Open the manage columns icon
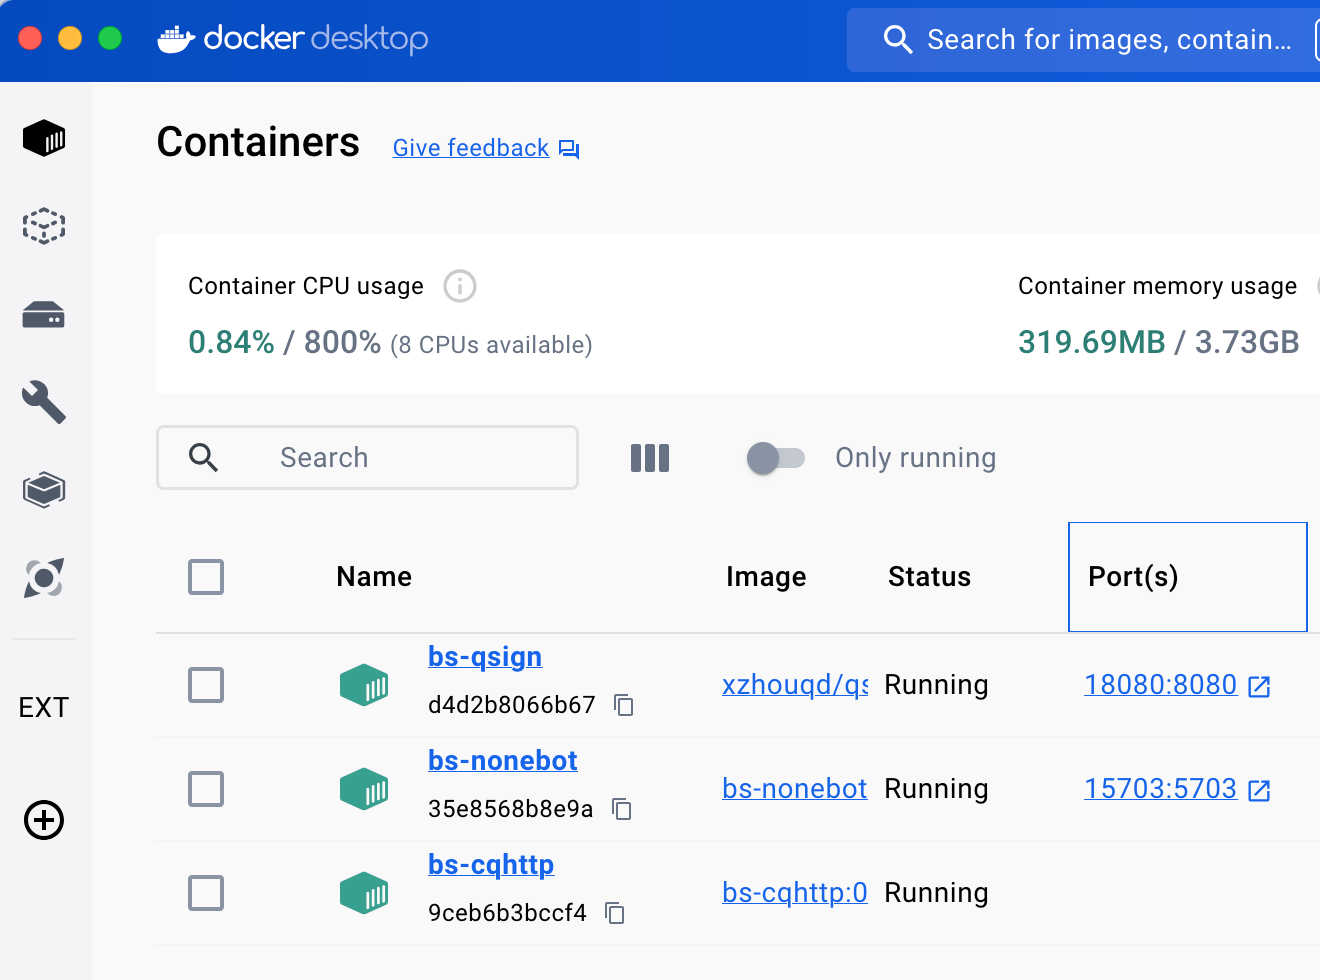Viewport: 1320px width, 980px height. click(x=650, y=458)
